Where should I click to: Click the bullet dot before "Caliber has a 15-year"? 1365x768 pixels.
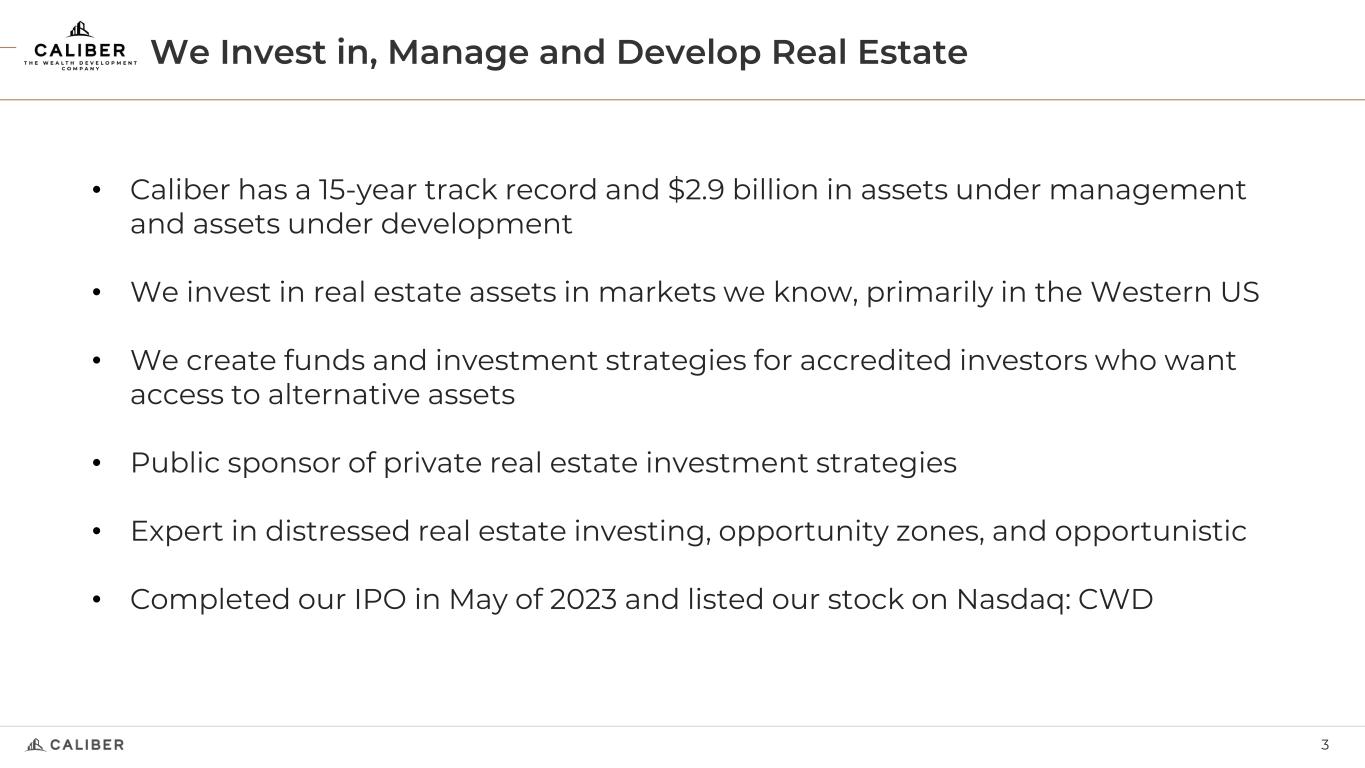pos(97,190)
